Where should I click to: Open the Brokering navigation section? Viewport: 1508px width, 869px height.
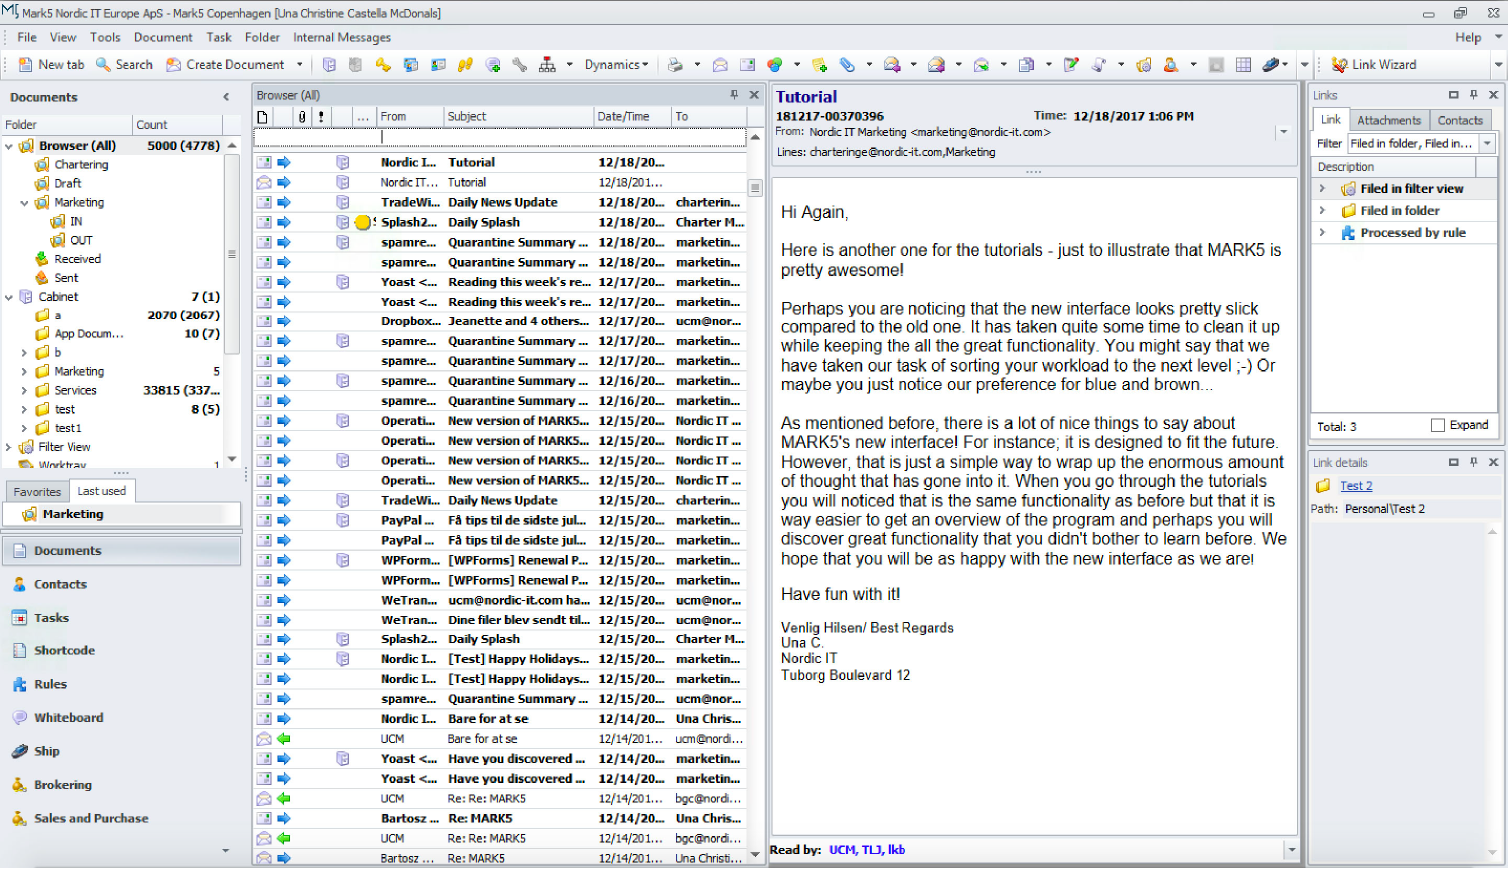coord(121,785)
